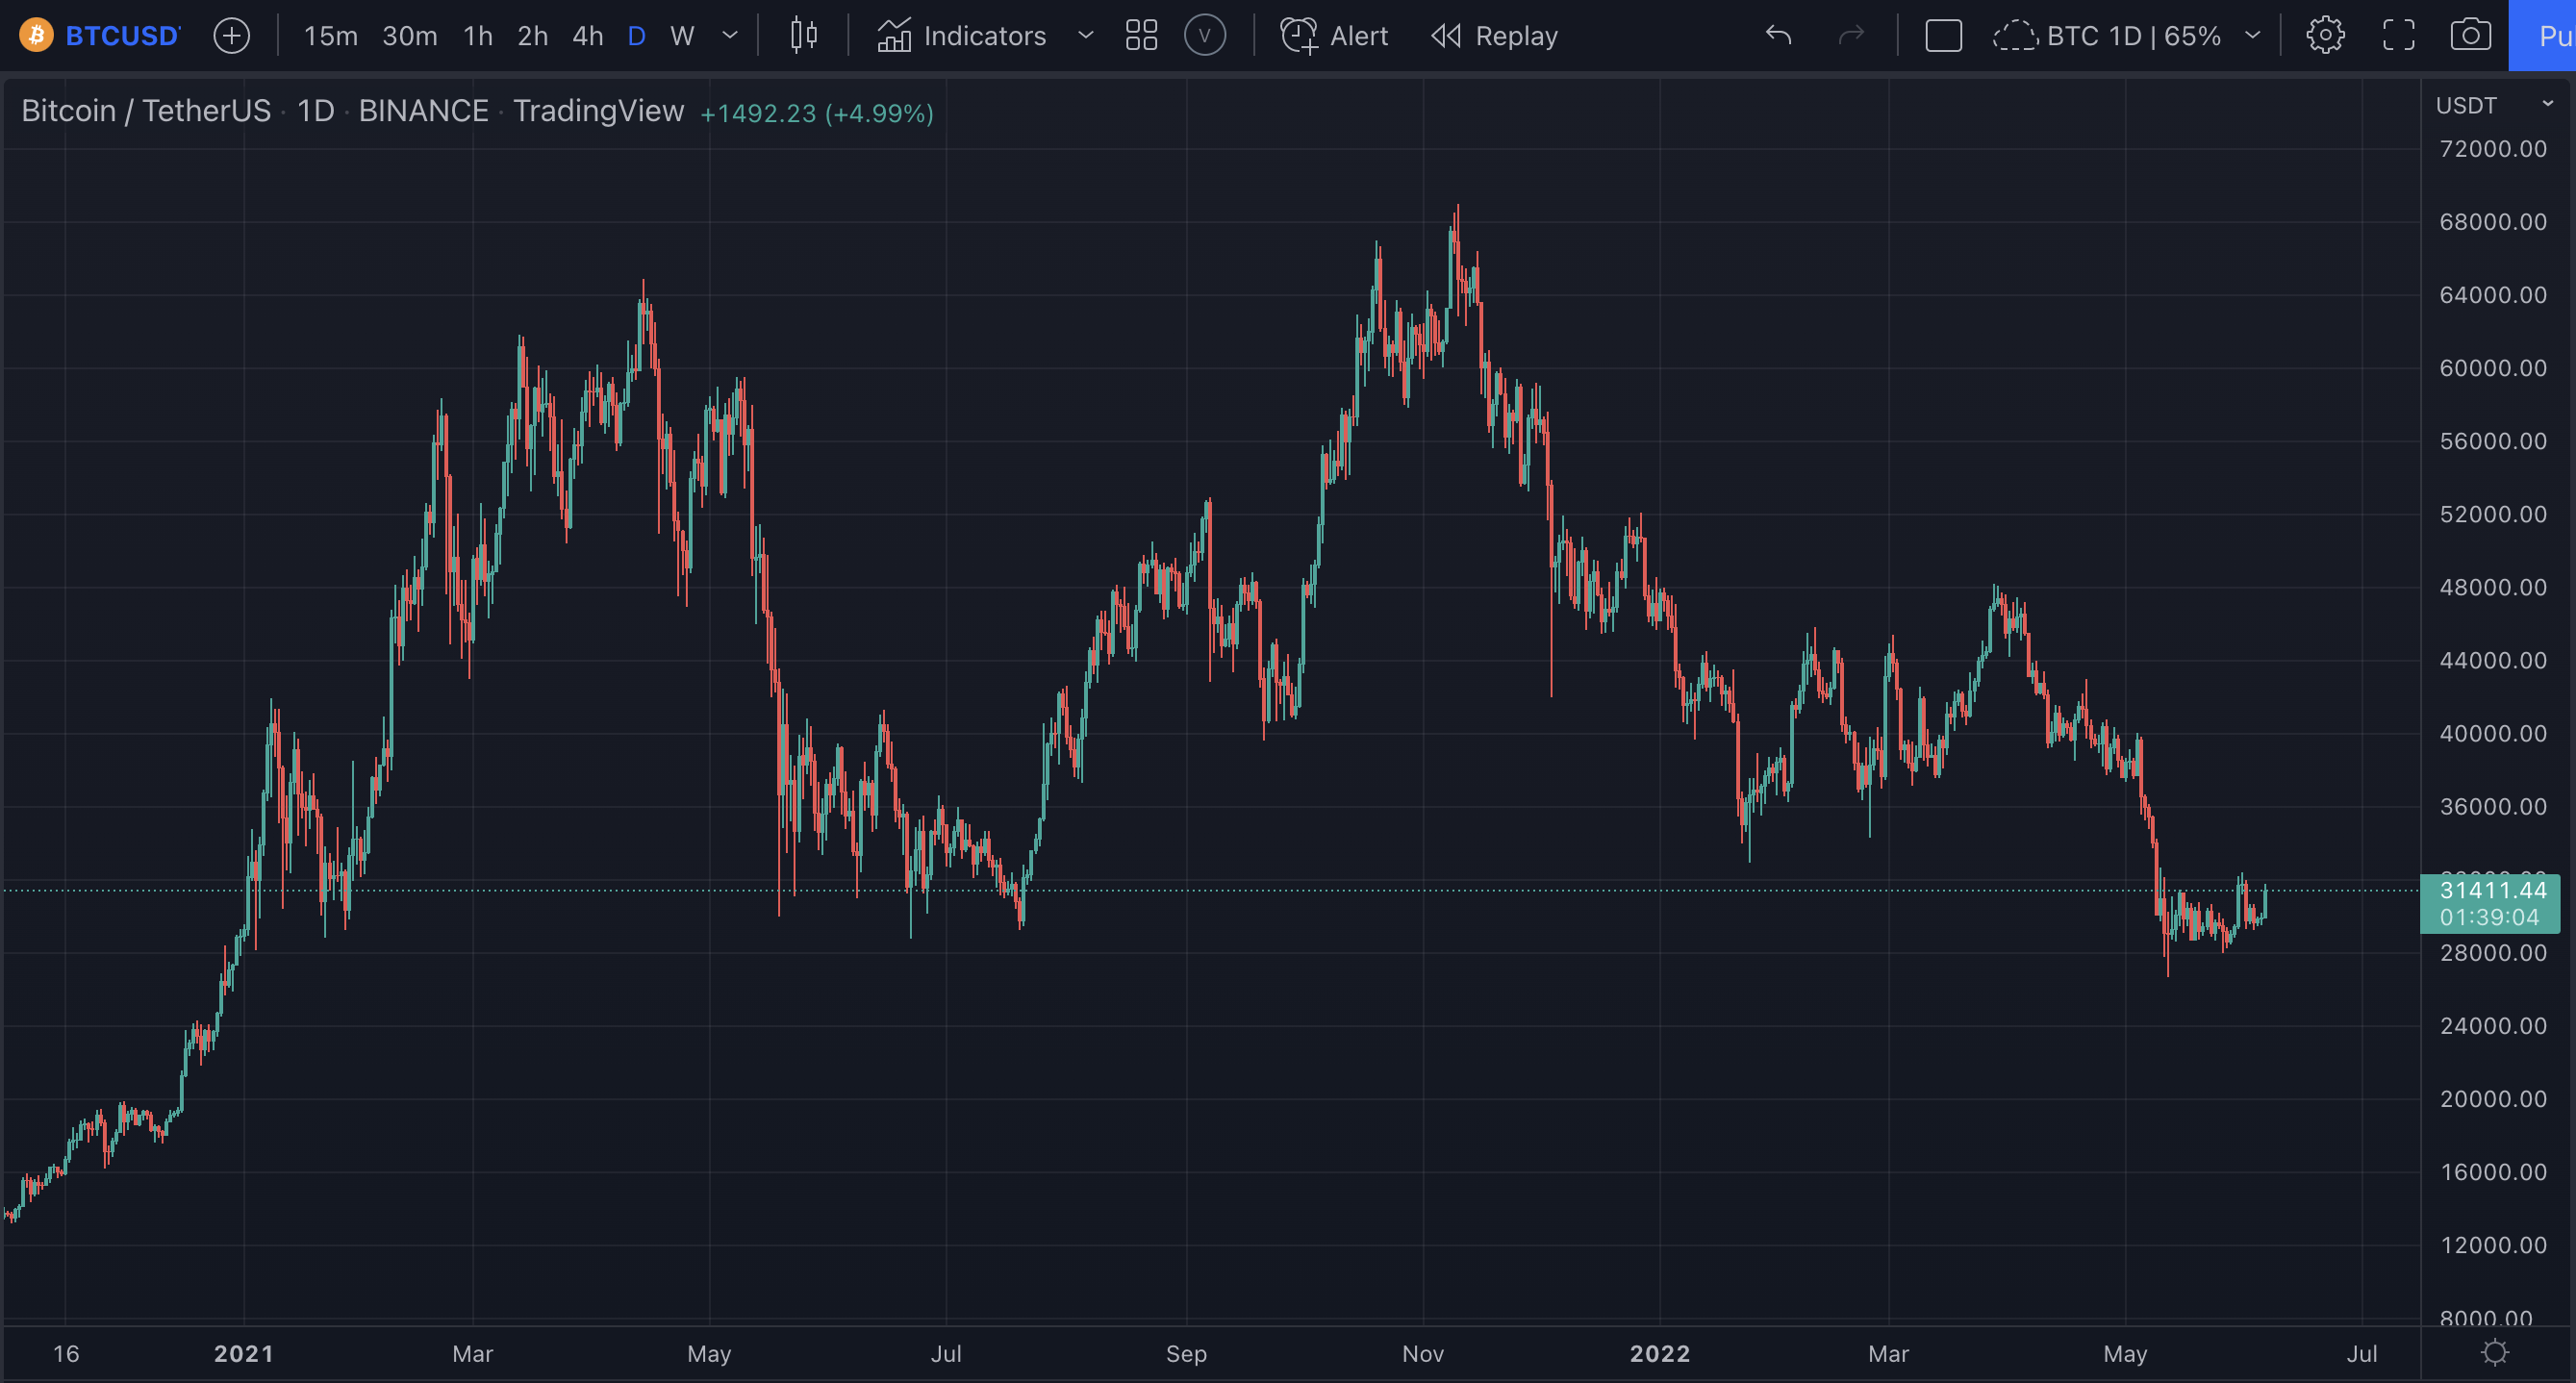The height and width of the screenshot is (1383, 2576).
Task: Click the Sep label on time axis
Action: pos(1187,1354)
